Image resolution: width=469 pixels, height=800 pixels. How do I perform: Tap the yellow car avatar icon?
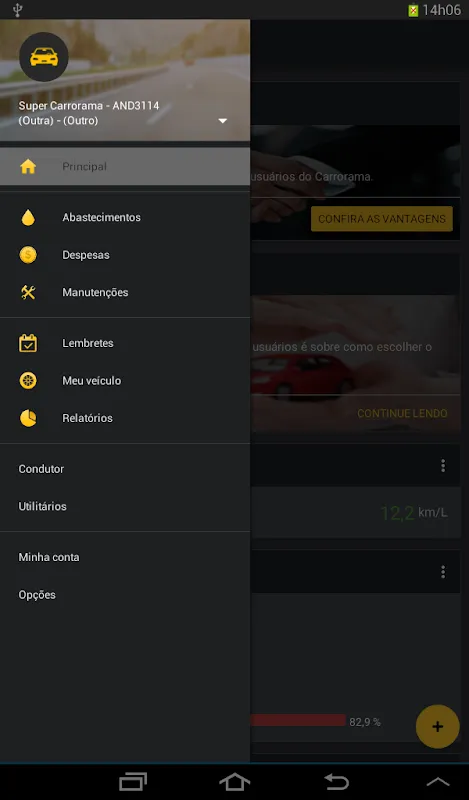pyautogui.click(x=43, y=57)
